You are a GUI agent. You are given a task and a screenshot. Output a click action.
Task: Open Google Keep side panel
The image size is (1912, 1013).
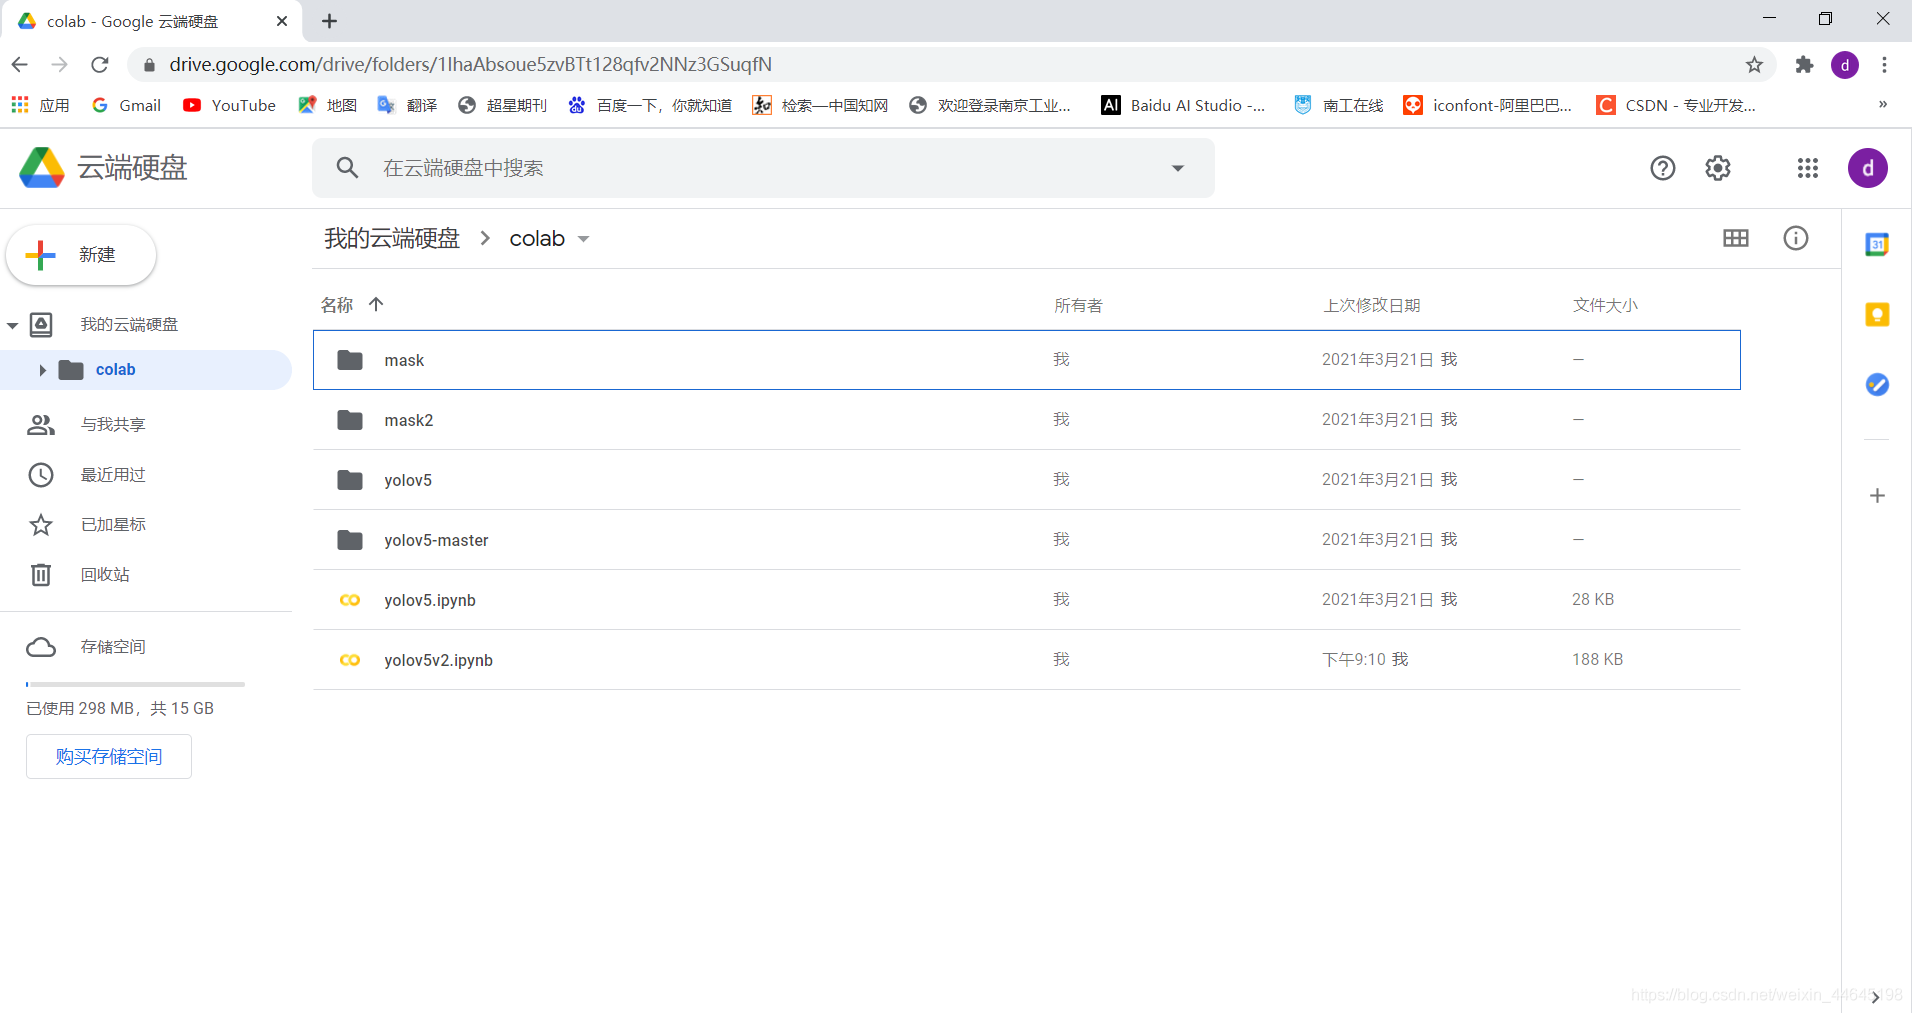click(x=1877, y=315)
